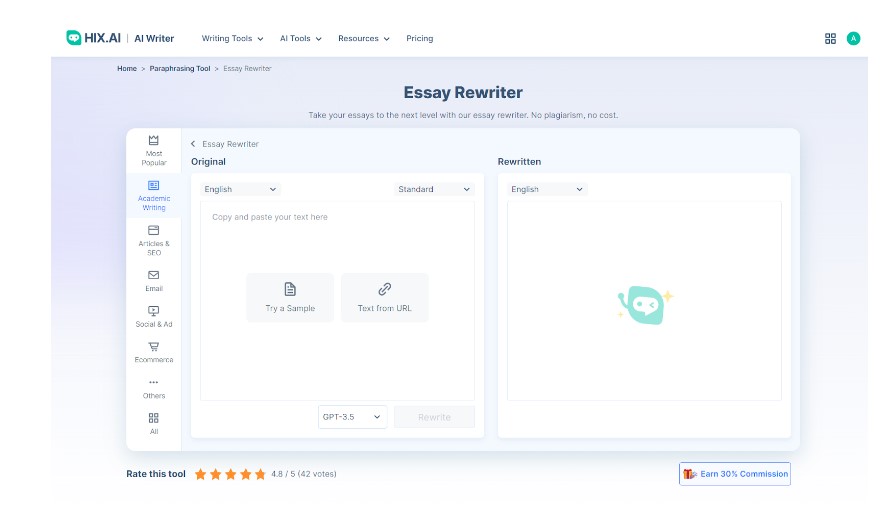Select the Ecommerce cart sidebar icon

coord(153,347)
